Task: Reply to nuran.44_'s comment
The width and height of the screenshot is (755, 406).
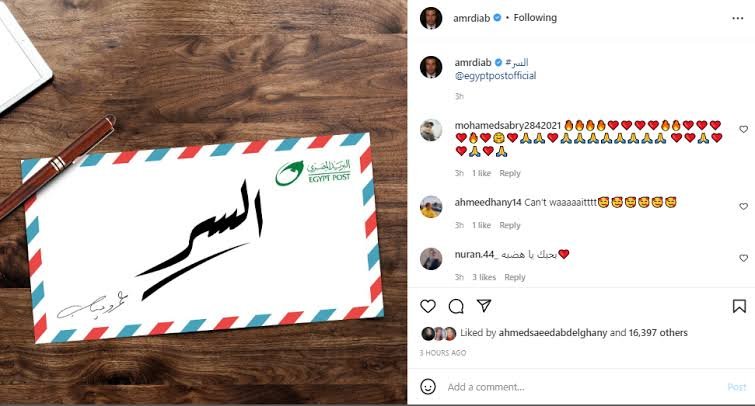Action: (515, 277)
